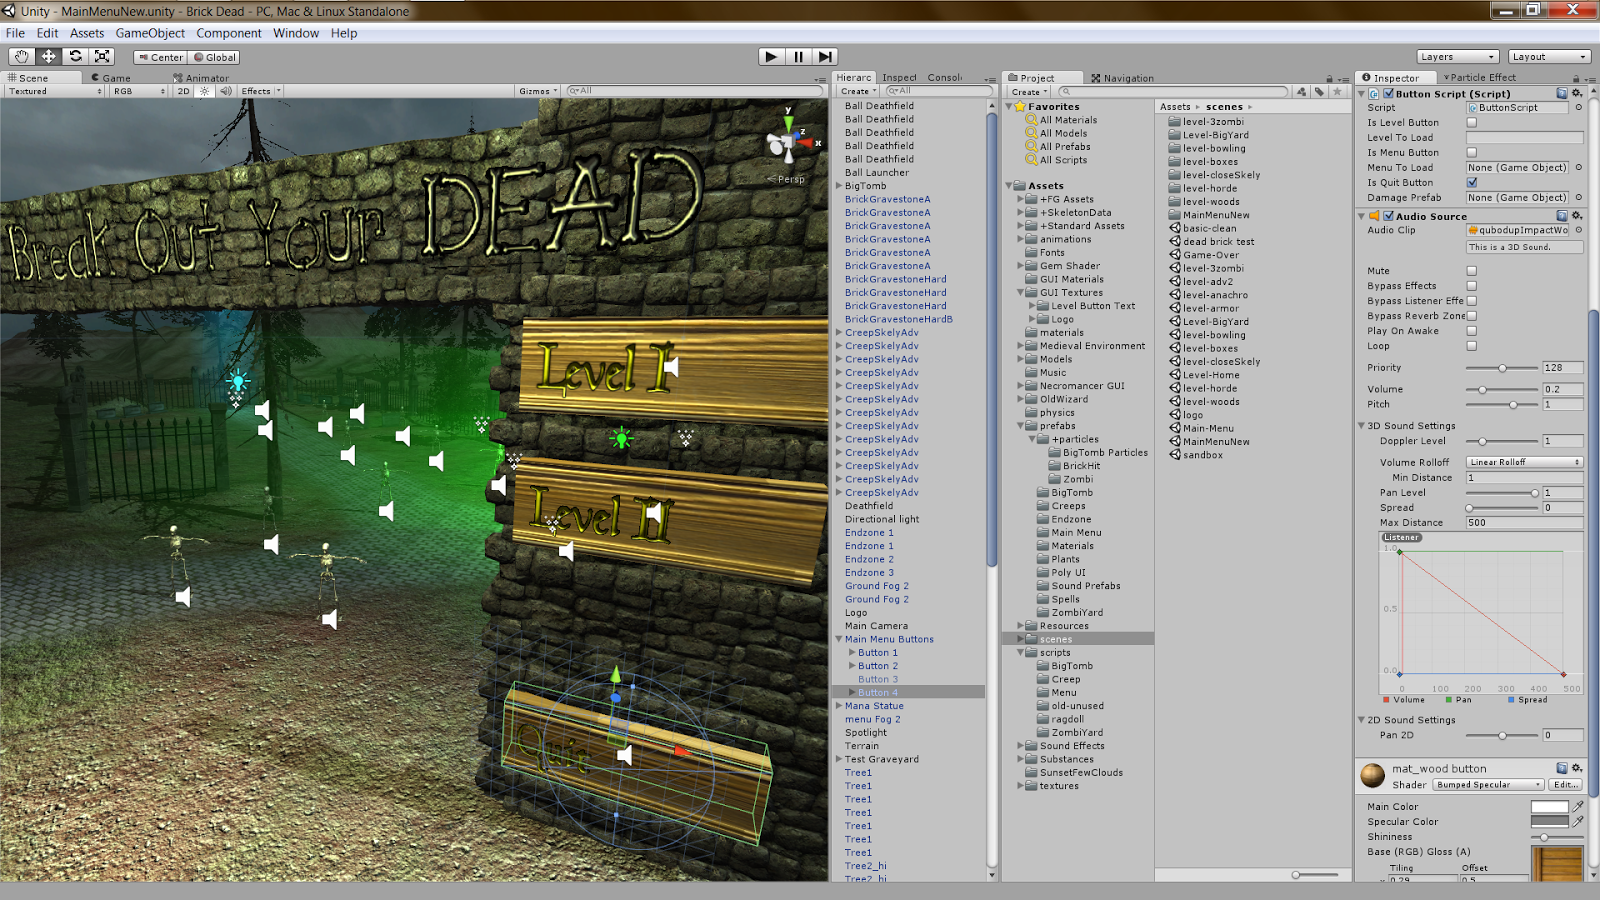Viewport: 1600px width, 900px height.
Task: Select All Materials favorite search
Action: point(1068,120)
